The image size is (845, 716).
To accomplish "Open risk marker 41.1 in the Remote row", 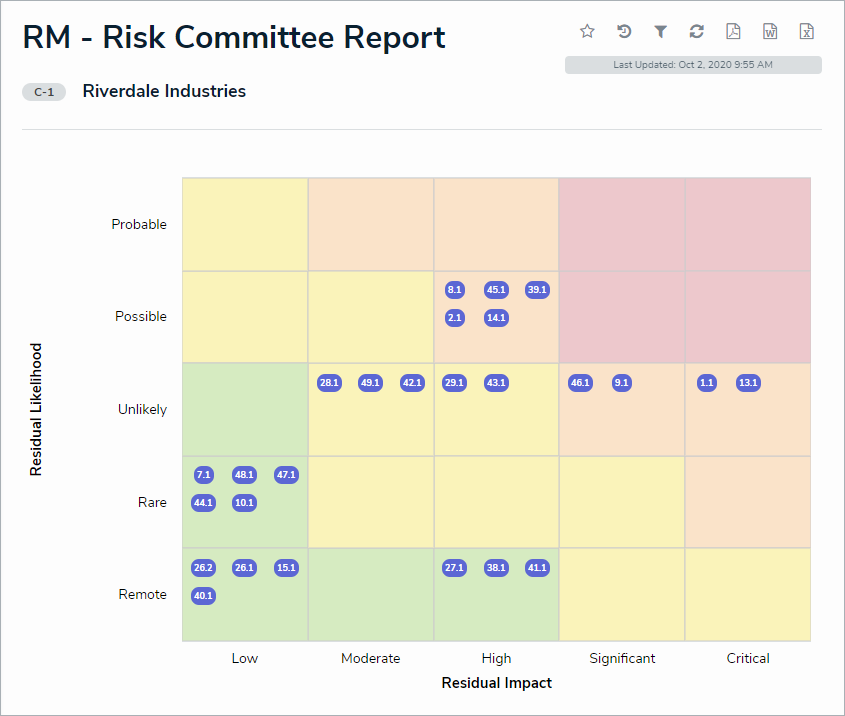I will (537, 568).
